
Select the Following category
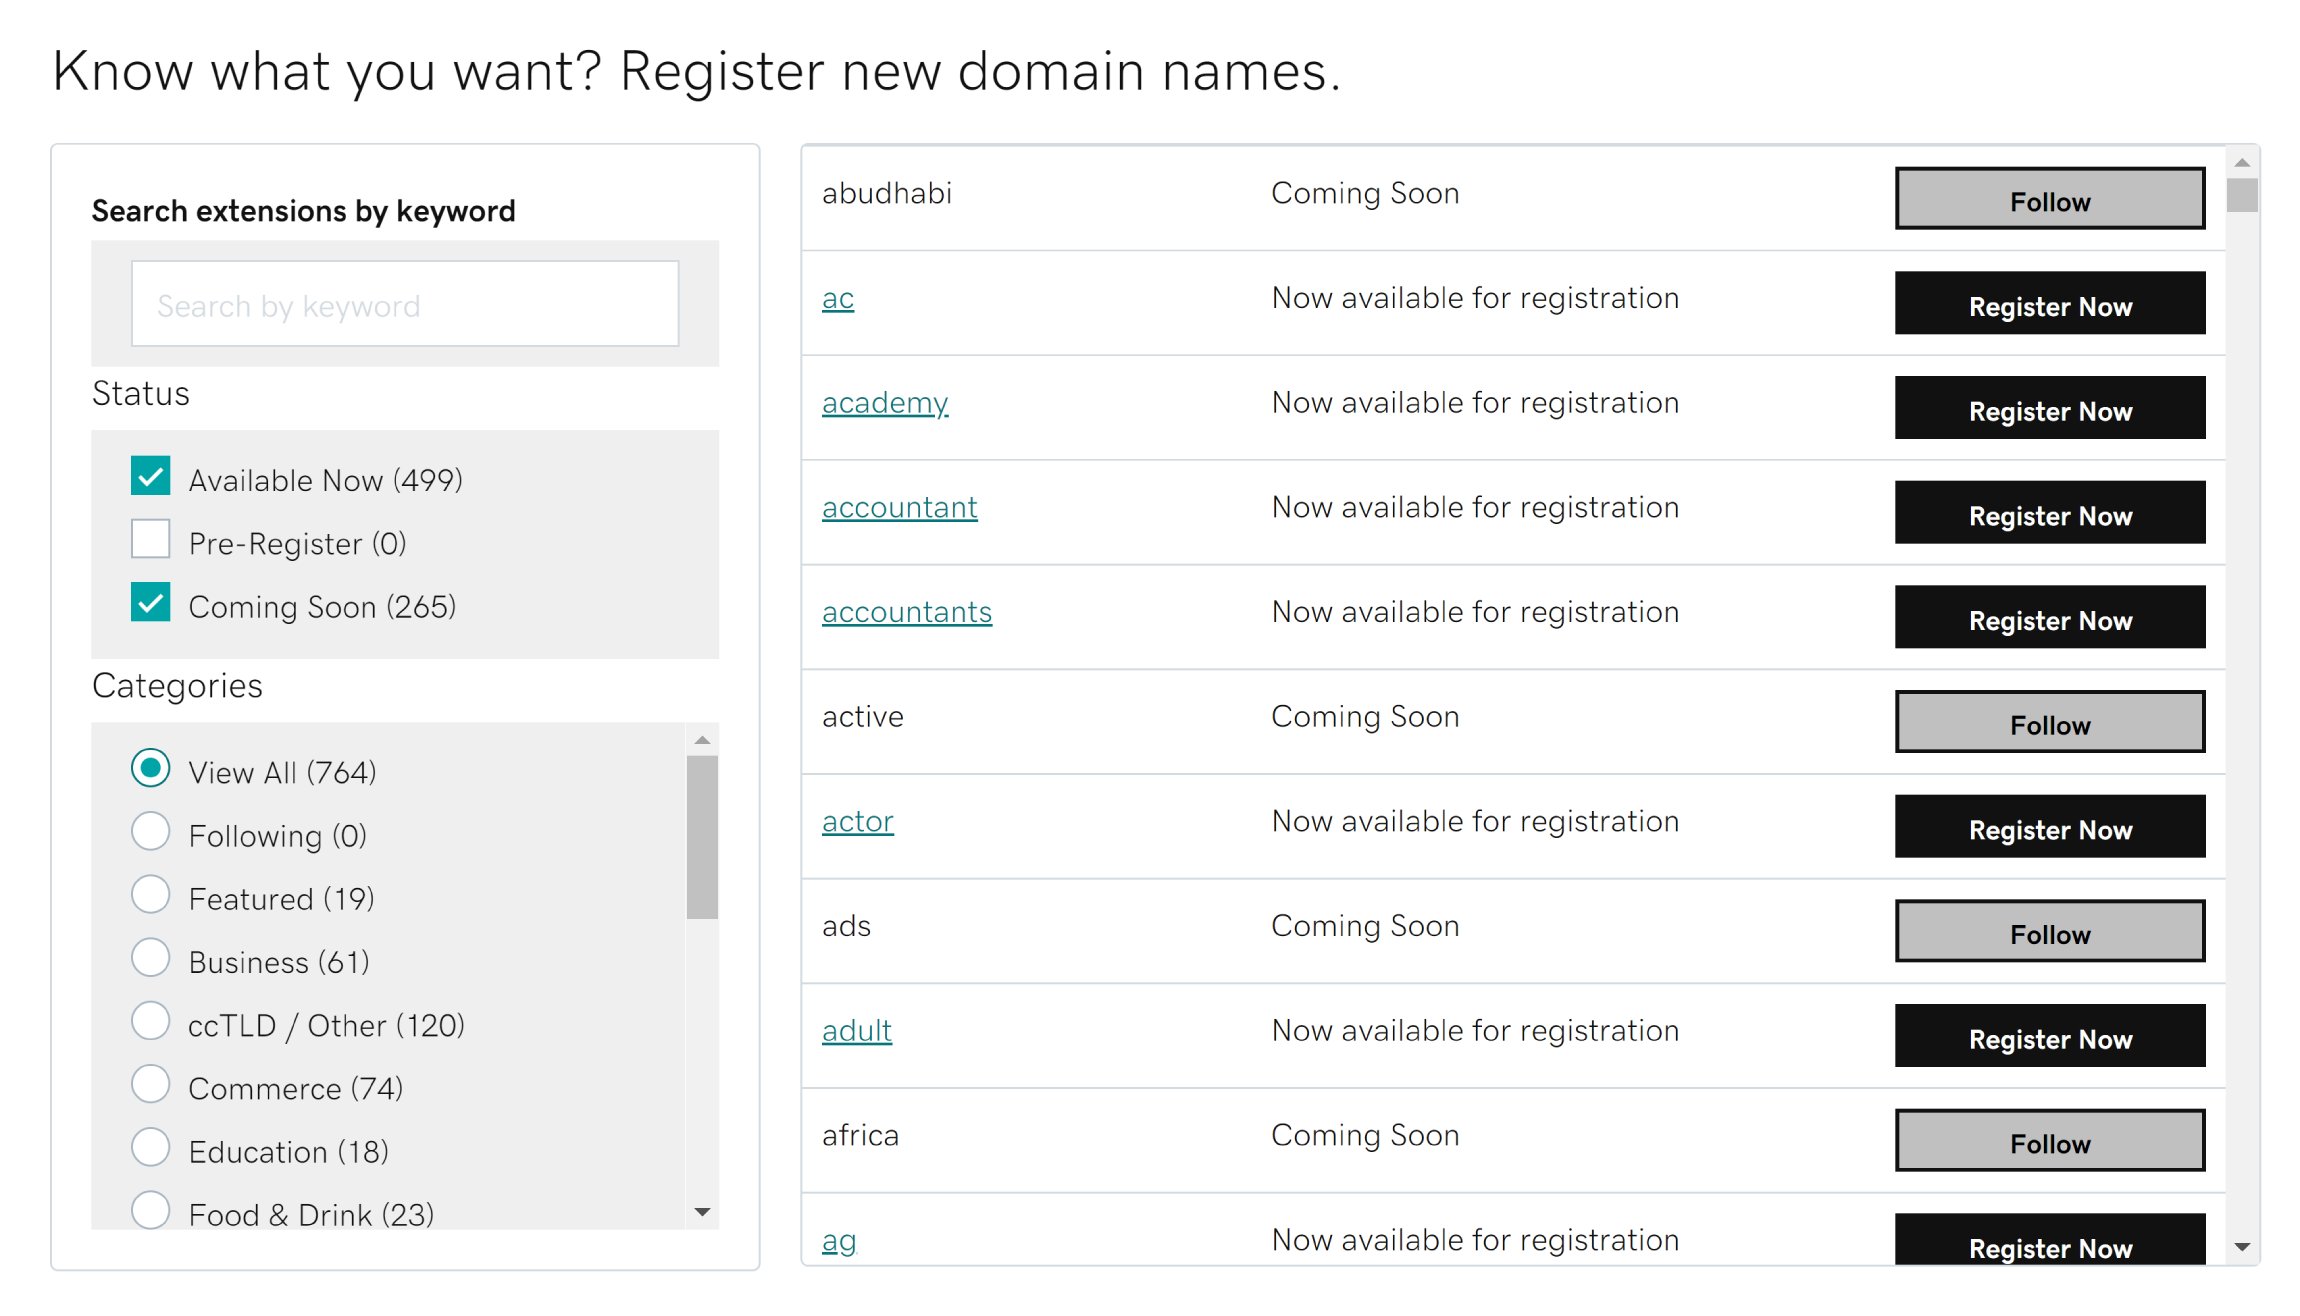[151, 832]
